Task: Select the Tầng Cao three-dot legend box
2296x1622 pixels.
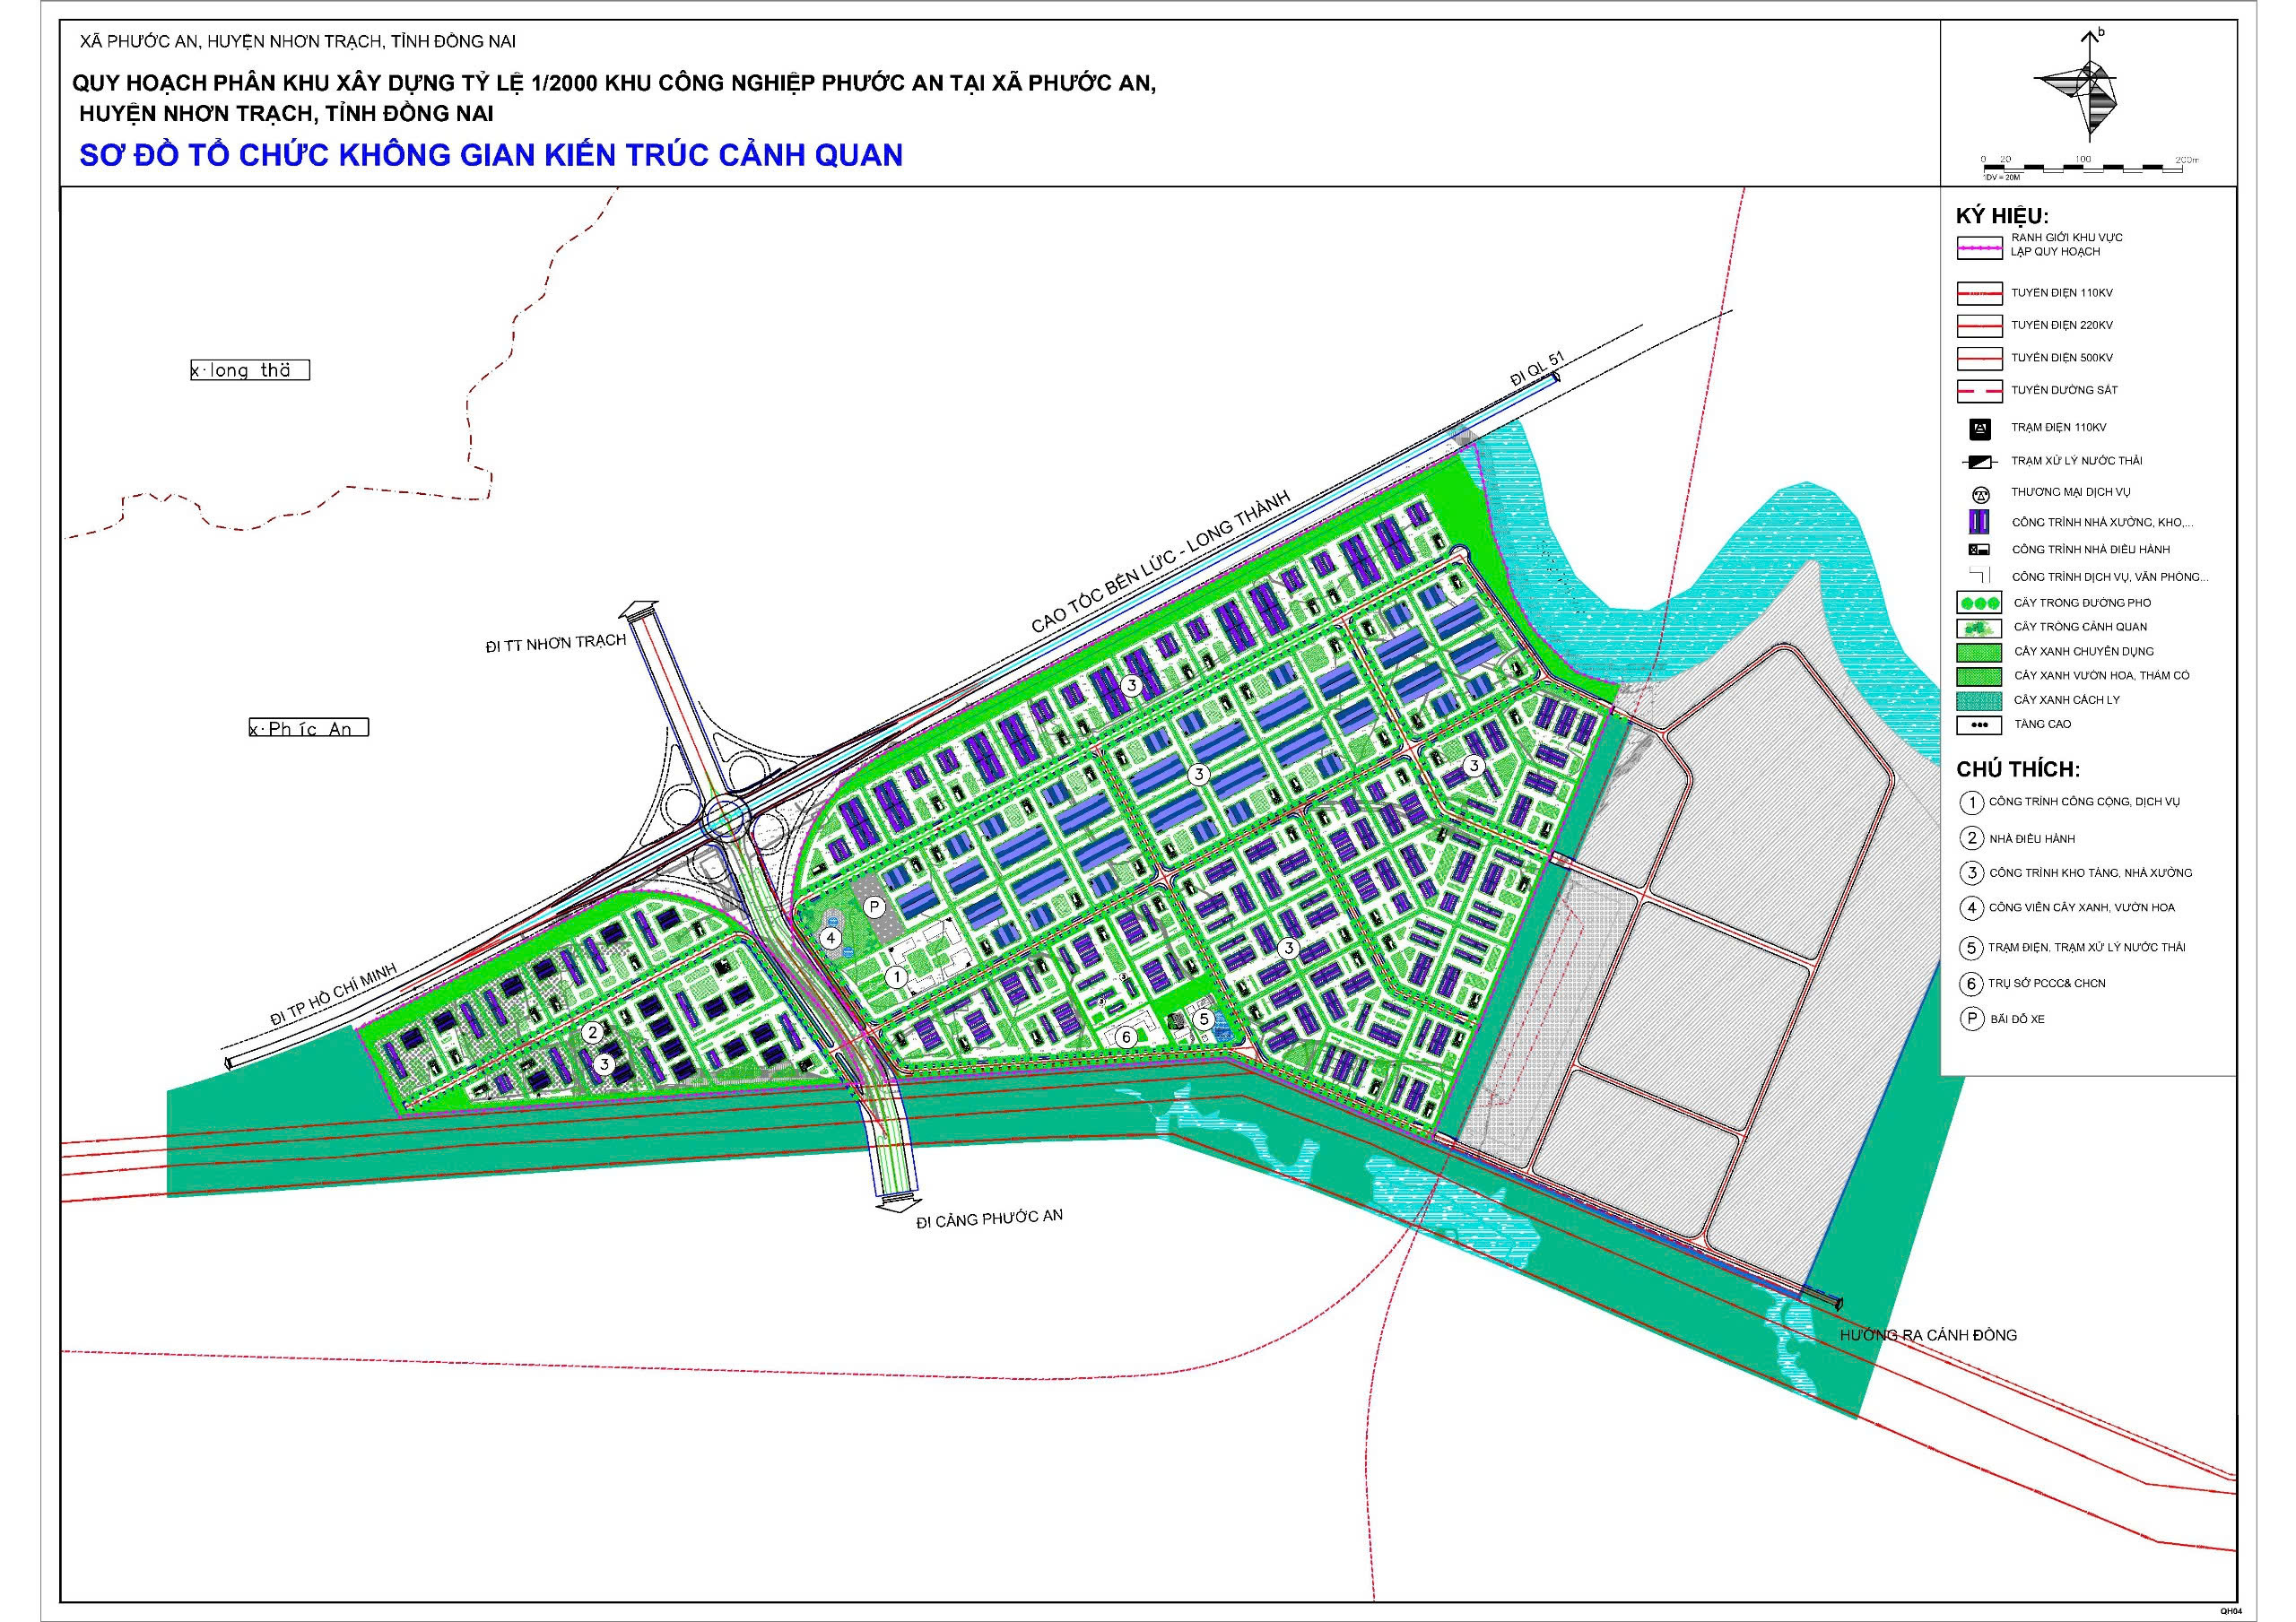Action: point(1978,724)
